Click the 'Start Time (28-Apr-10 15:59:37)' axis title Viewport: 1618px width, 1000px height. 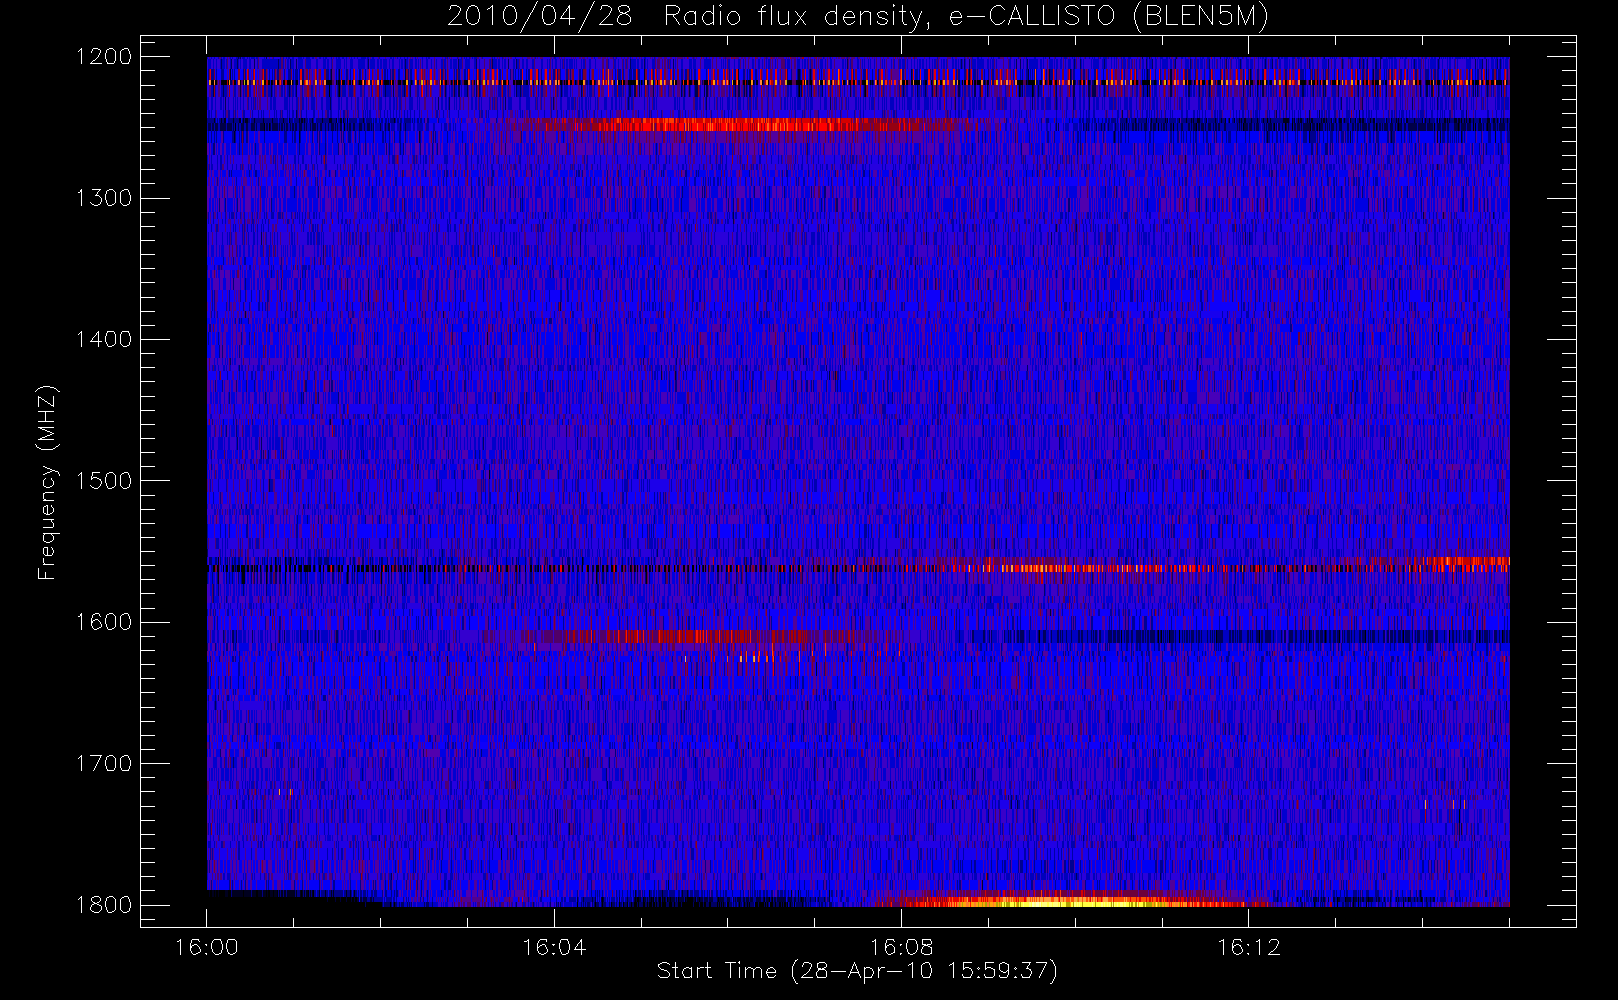(858, 971)
